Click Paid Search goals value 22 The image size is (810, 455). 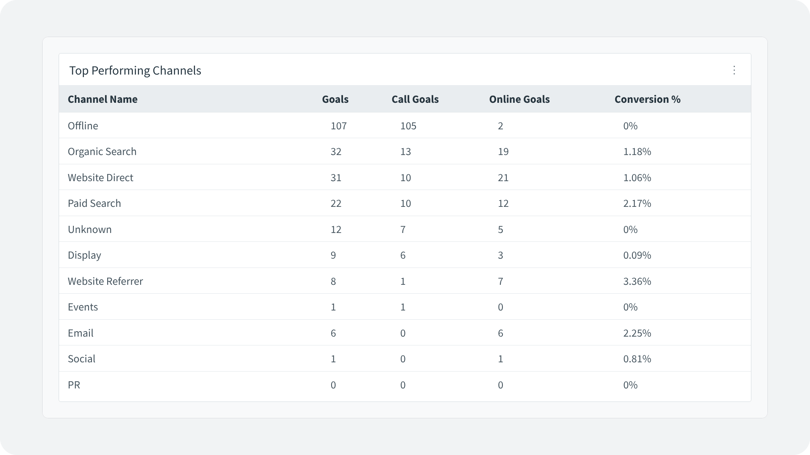(336, 203)
